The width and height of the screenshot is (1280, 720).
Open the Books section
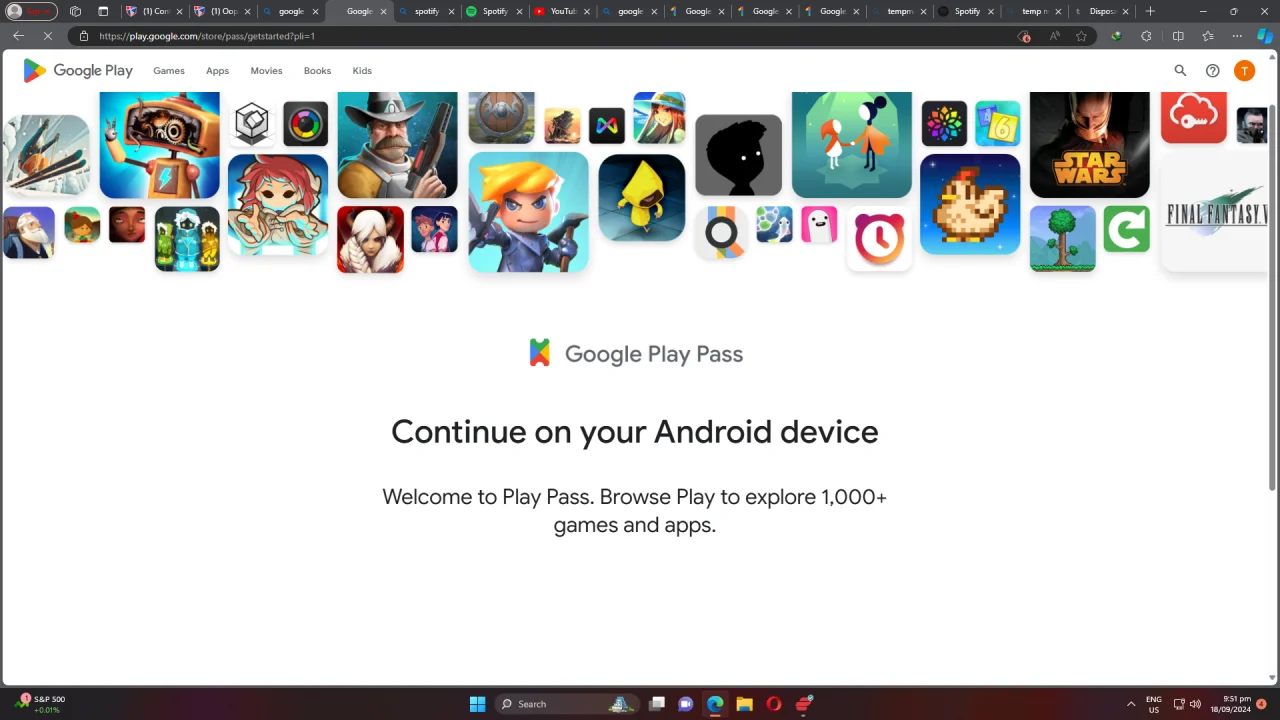click(317, 71)
